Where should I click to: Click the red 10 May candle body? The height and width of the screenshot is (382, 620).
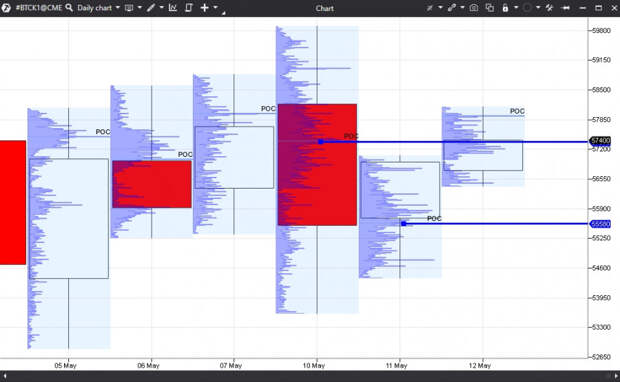(318, 165)
